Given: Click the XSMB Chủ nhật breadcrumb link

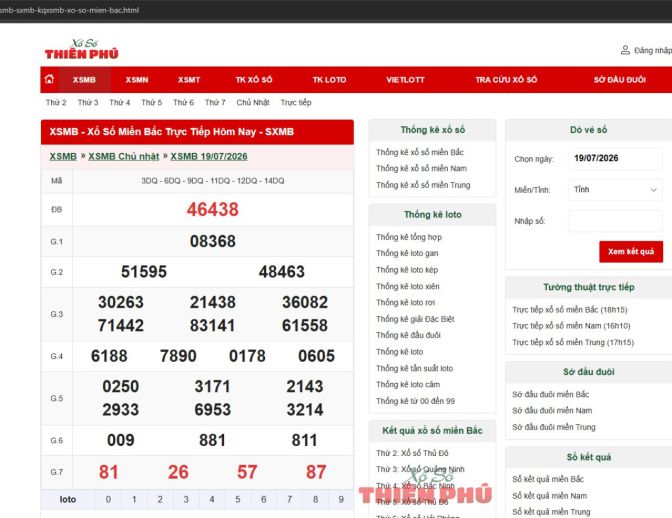Looking at the screenshot, I should pos(123,156).
